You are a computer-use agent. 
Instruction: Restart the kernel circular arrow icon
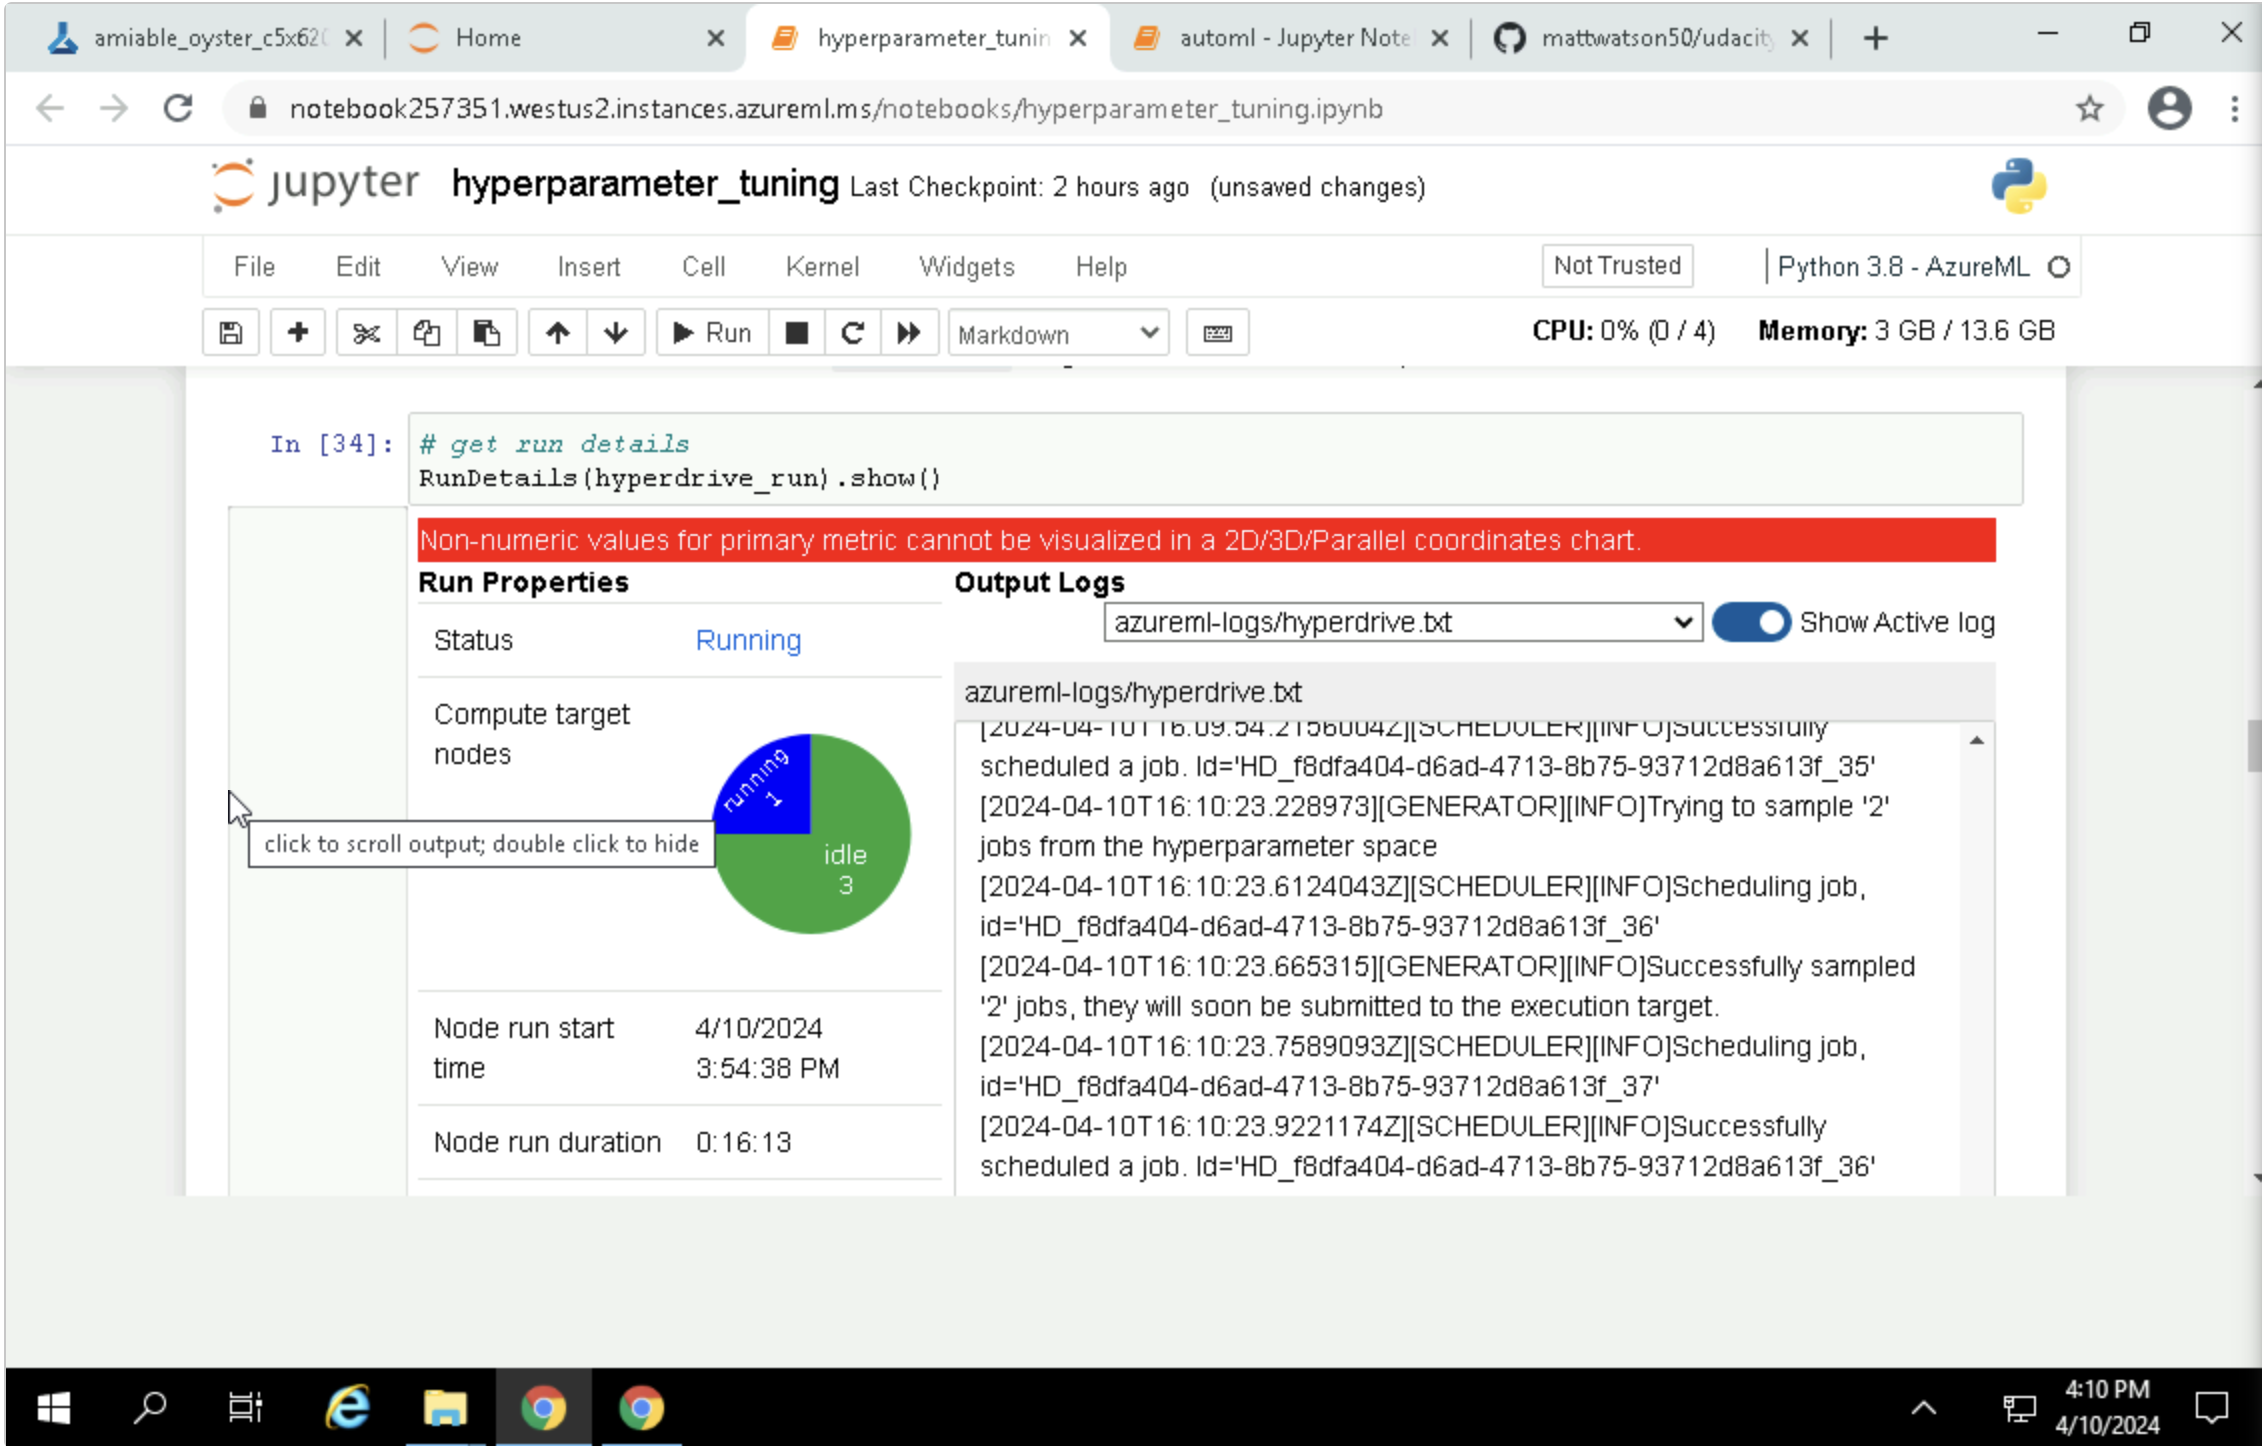click(x=852, y=333)
